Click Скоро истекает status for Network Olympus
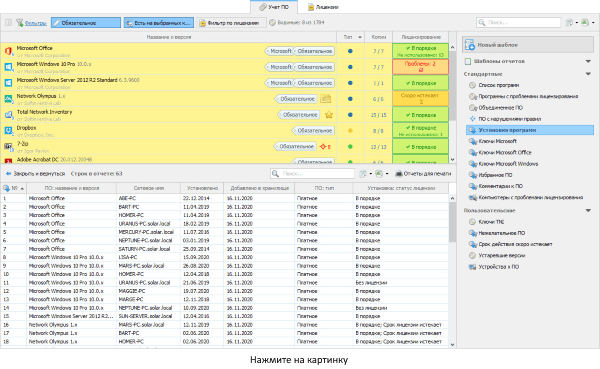Screen dimensions: 600x369 pos(420,99)
